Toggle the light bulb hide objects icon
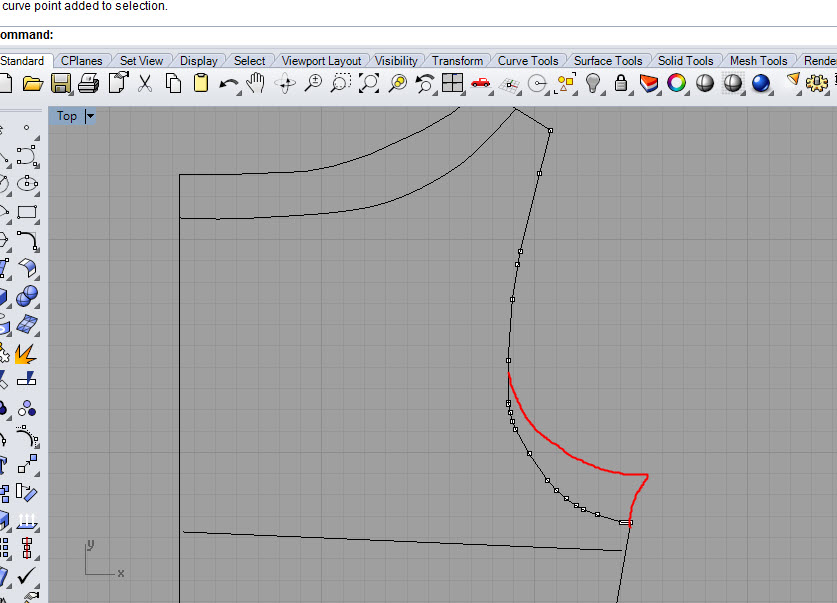 (593, 84)
